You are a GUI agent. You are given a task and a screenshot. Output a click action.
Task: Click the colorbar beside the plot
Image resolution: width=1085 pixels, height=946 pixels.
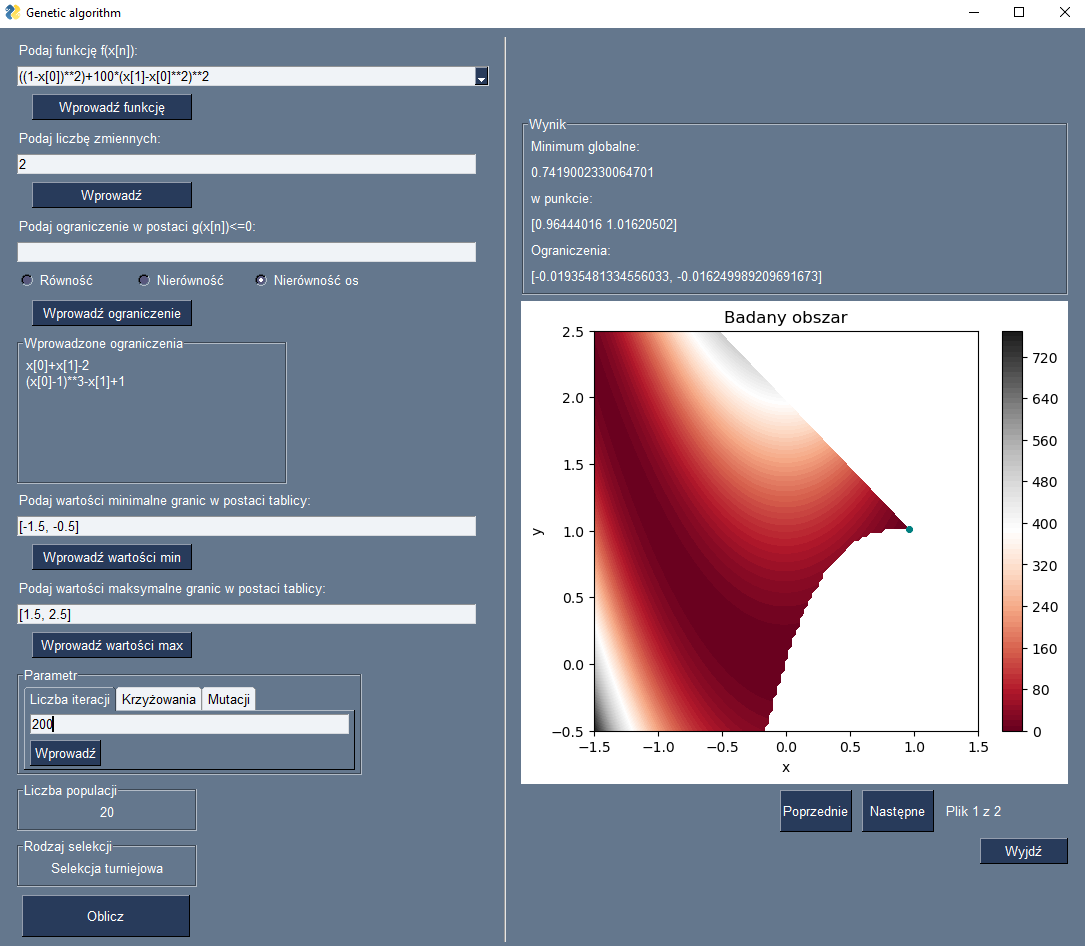pos(1012,531)
